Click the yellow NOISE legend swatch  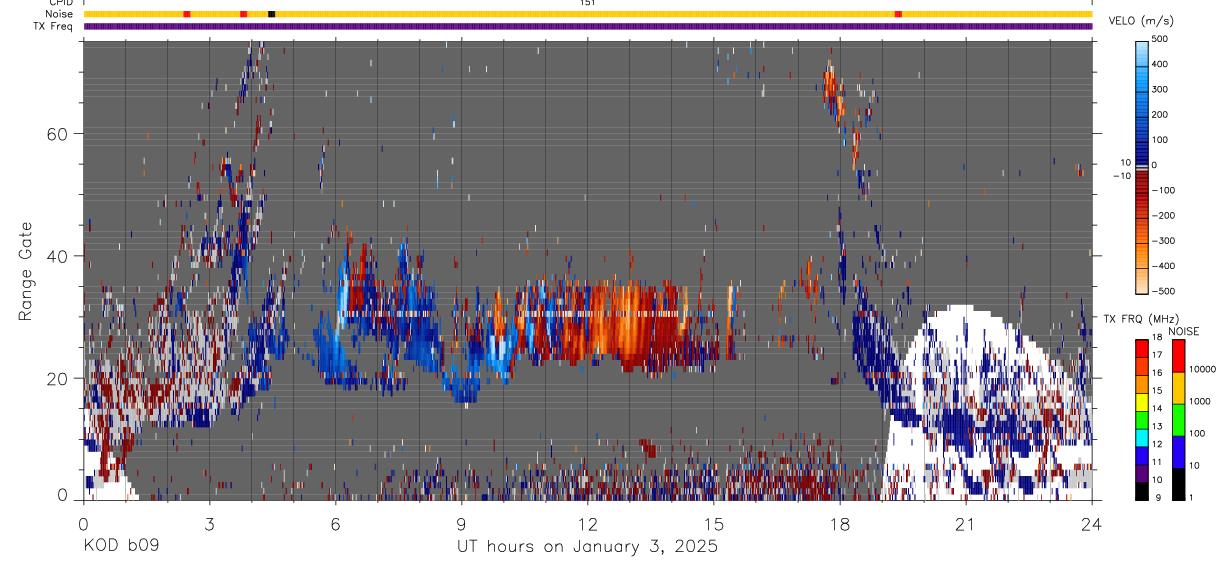coord(1177,387)
